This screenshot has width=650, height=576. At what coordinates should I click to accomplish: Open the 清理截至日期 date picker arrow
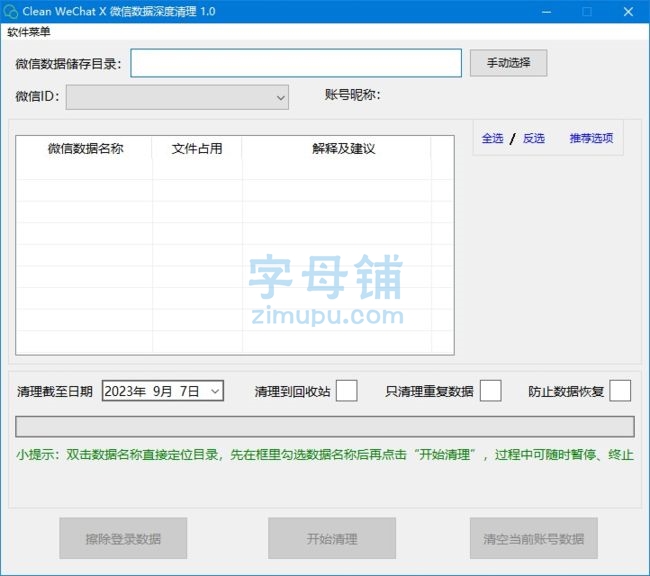pyautogui.click(x=215, y=391)
